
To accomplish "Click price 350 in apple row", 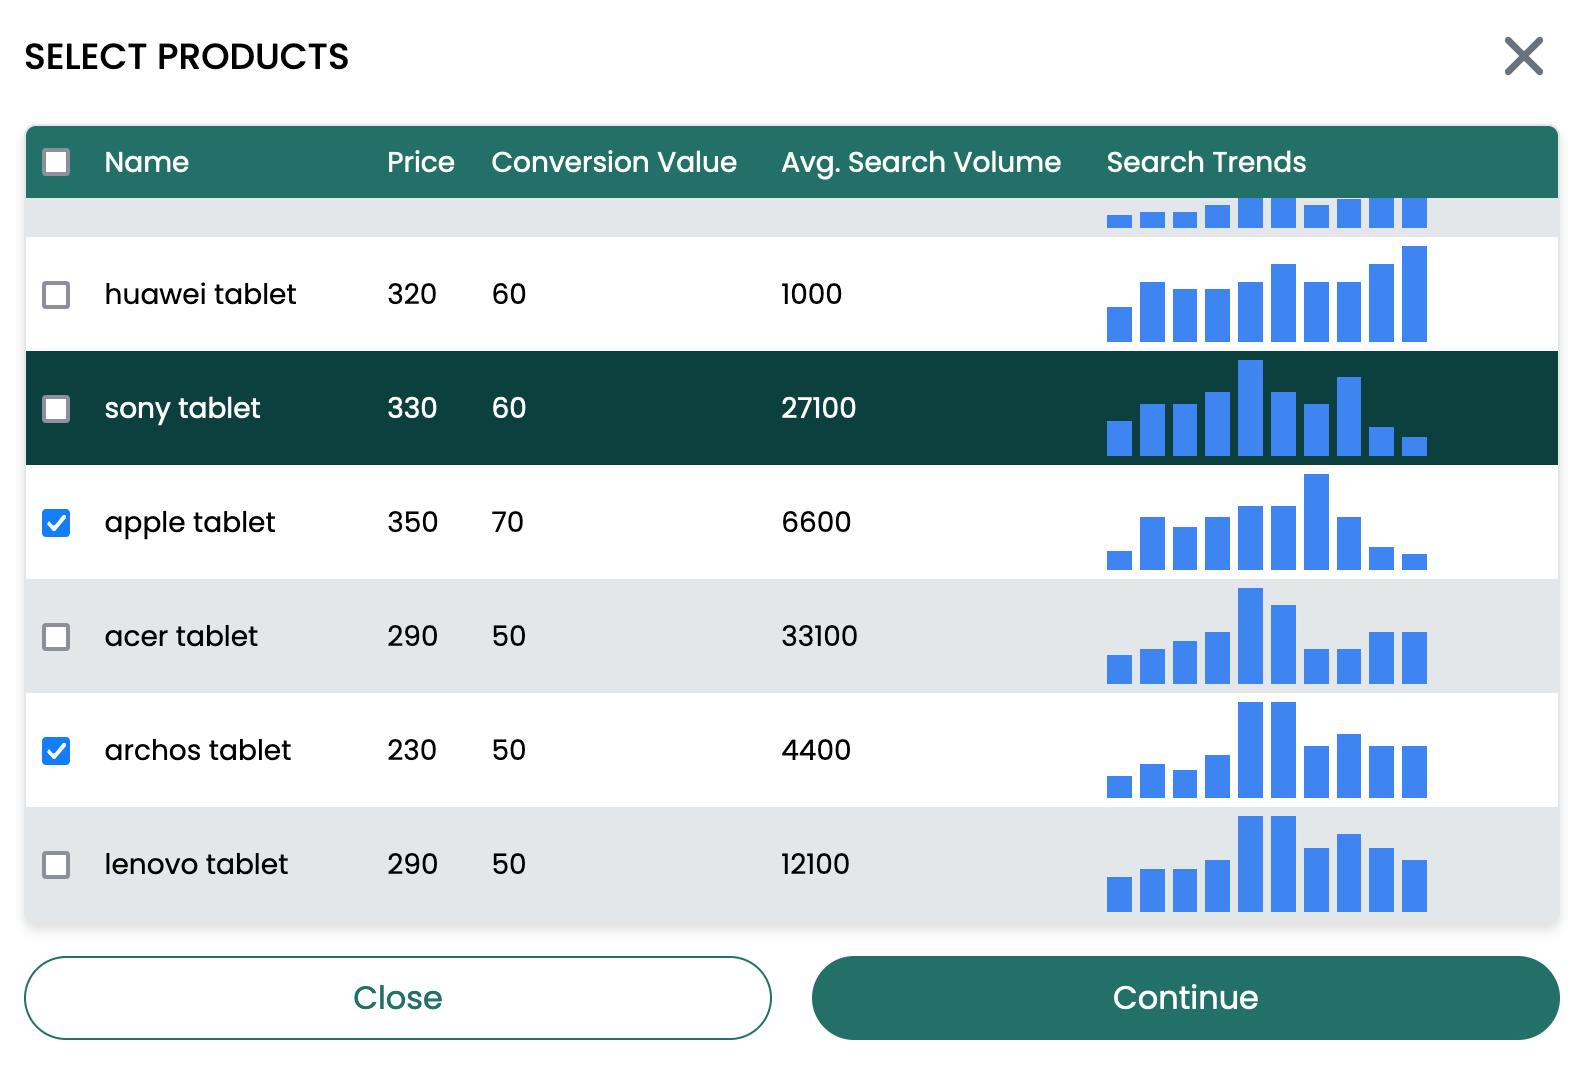I will (x=412, y=522).
